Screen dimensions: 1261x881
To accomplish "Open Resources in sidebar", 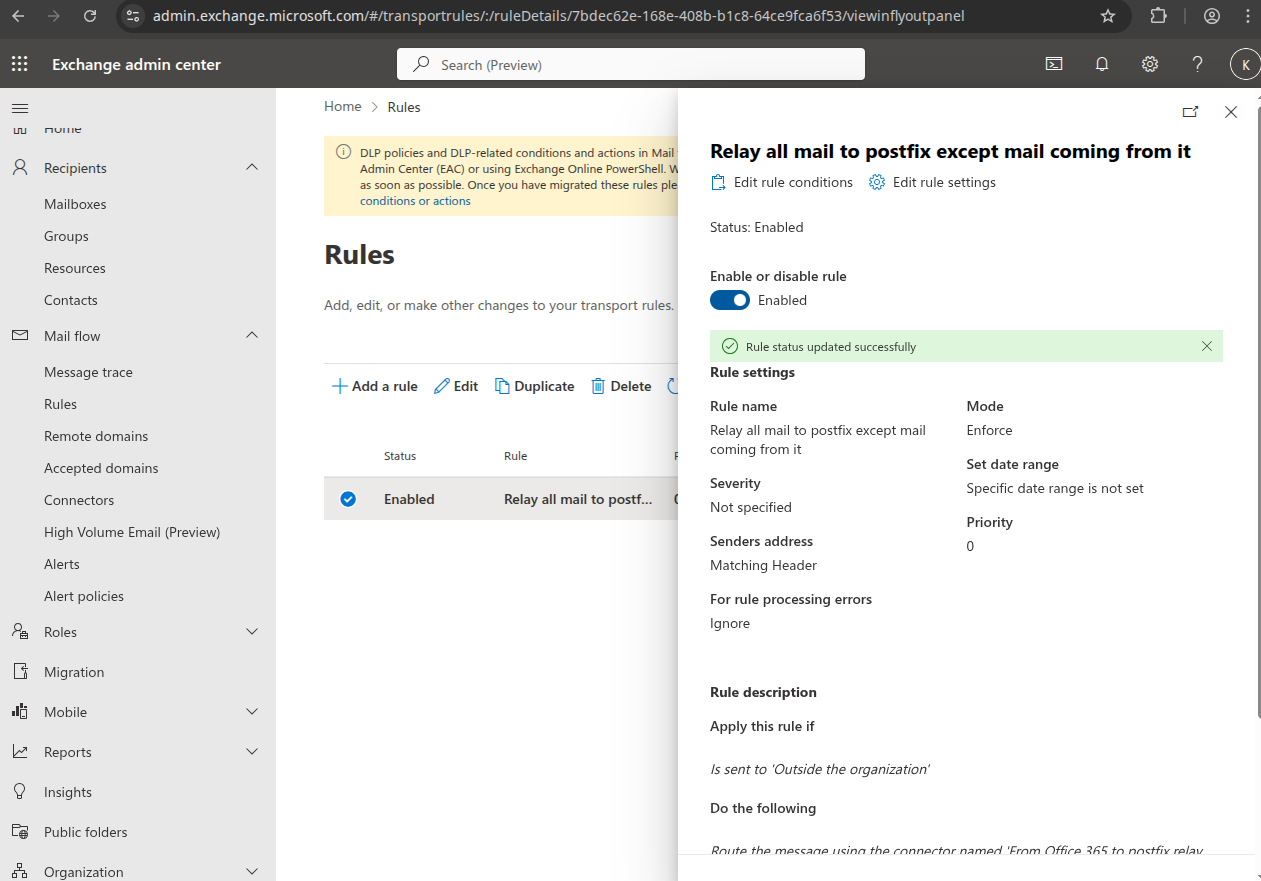I will [x=75, y=268].
